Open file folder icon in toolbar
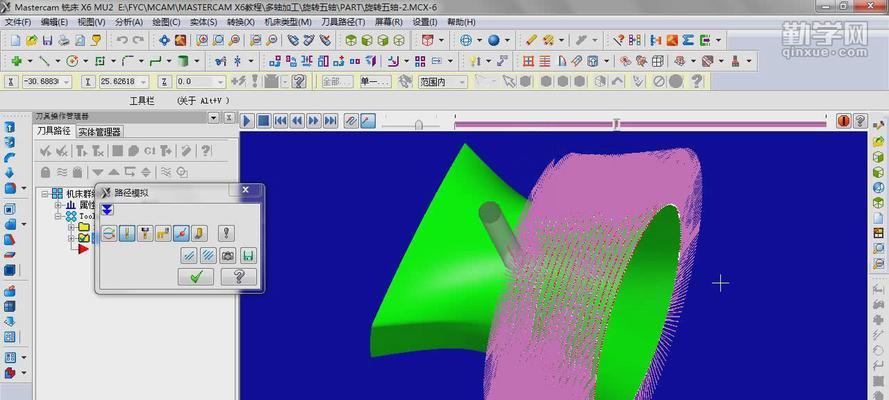The width and height of the screenshot is (889, 400). [32, 40]
